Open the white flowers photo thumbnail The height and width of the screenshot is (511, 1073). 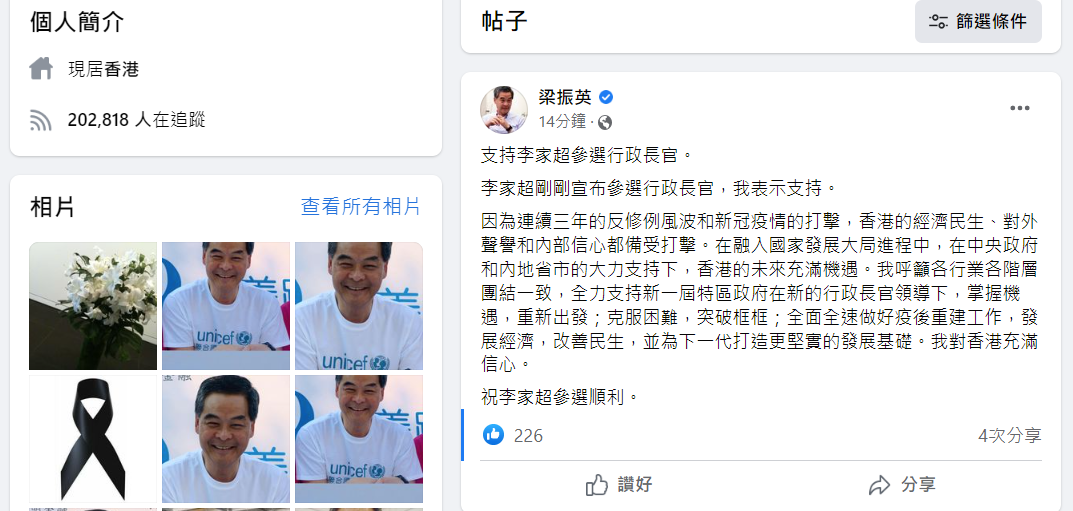pos(93,306)
